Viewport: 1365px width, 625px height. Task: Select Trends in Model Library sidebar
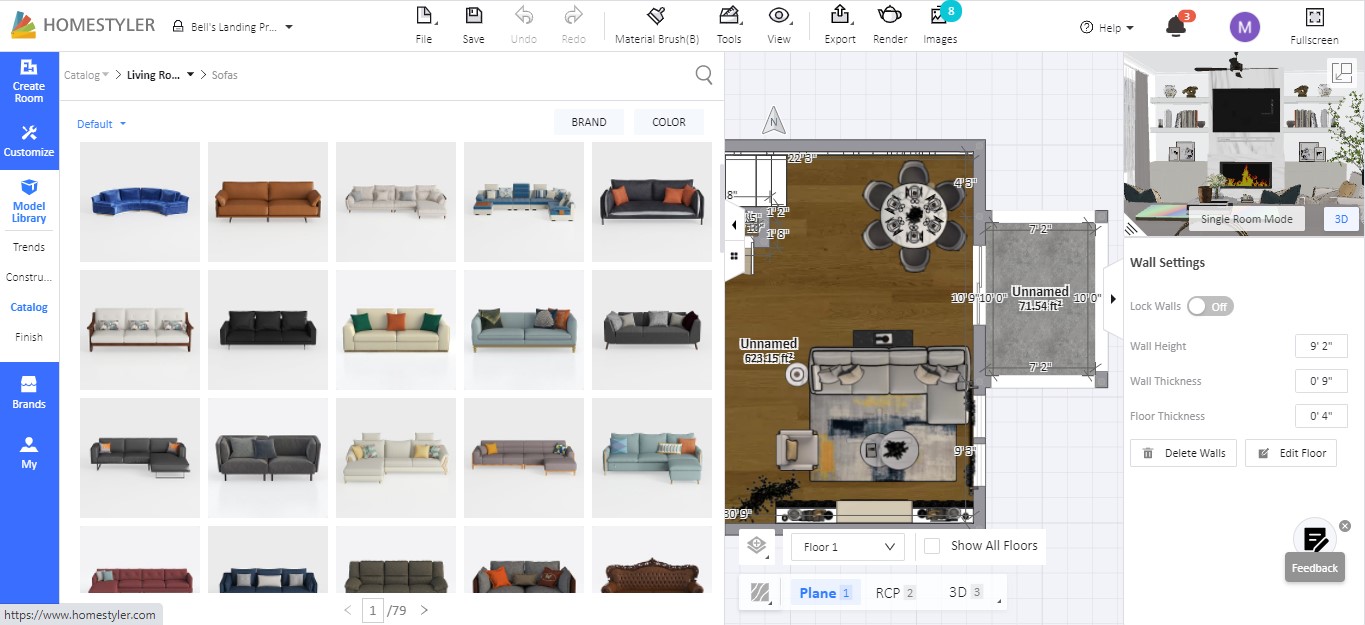tap(29, 247)
